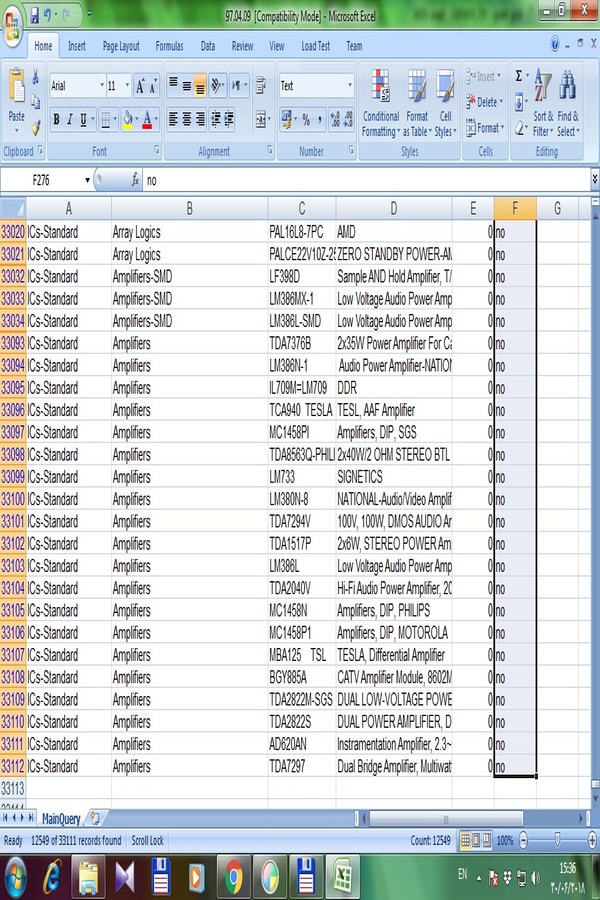This screenshot has width=600, height=900.
Task: Click the zoom slider handle
Action: (557, 840)
